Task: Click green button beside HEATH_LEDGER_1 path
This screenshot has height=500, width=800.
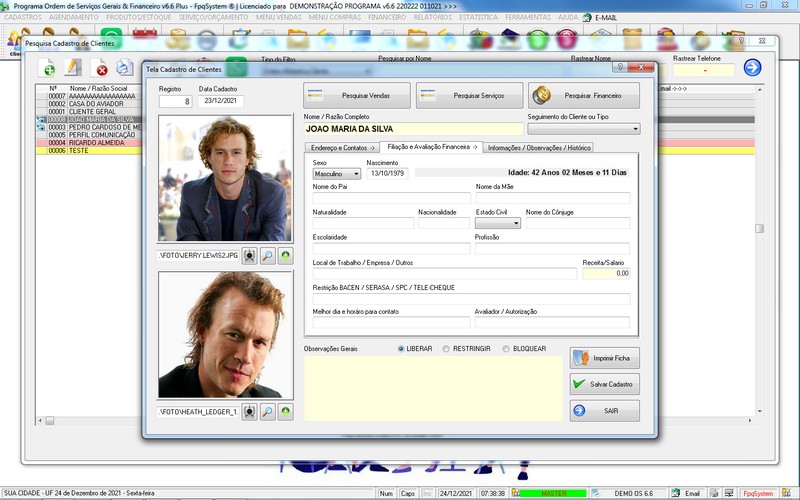Action: pos(286,412)
